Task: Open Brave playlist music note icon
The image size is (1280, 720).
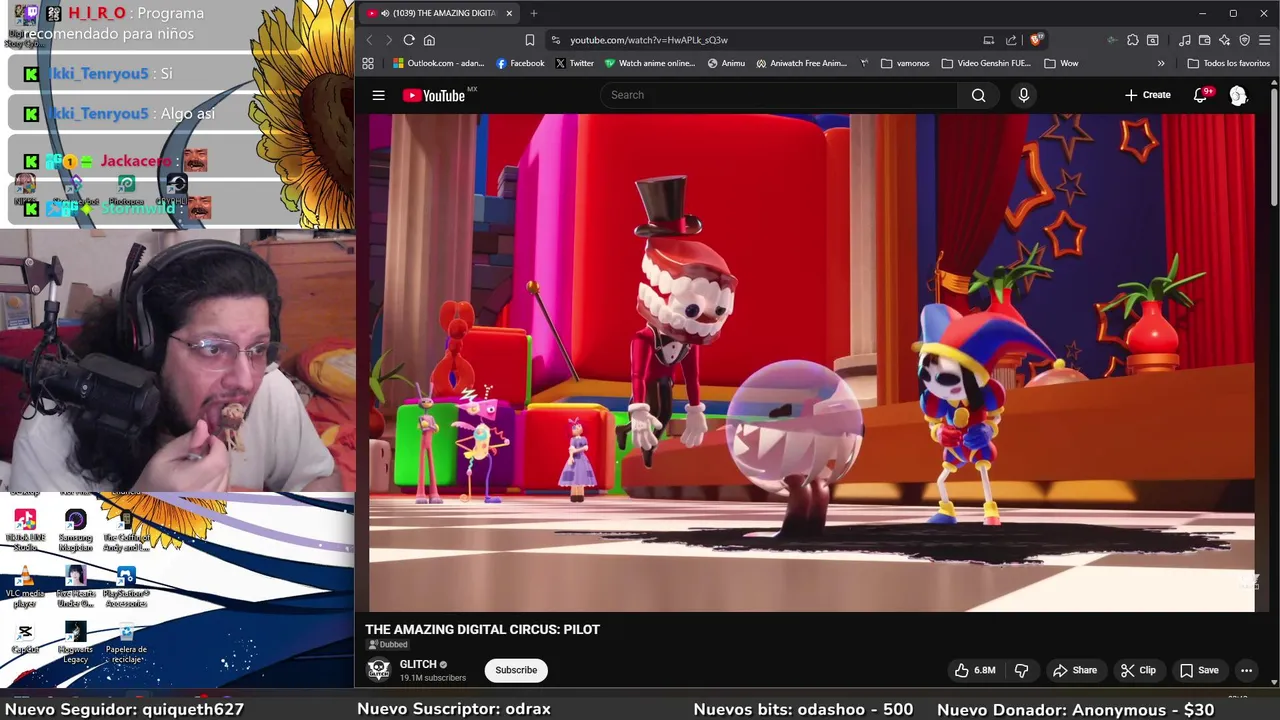Action: click(x=1184, y=40)
